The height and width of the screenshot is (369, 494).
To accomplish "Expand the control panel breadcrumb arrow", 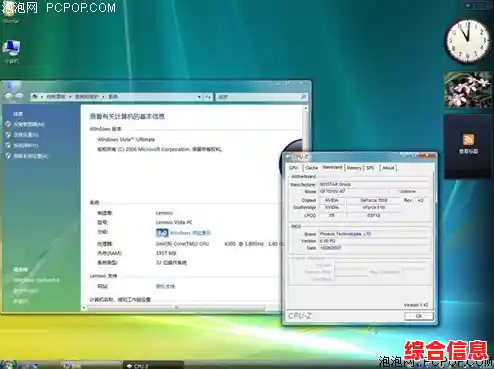I will [x=70, y=97].
